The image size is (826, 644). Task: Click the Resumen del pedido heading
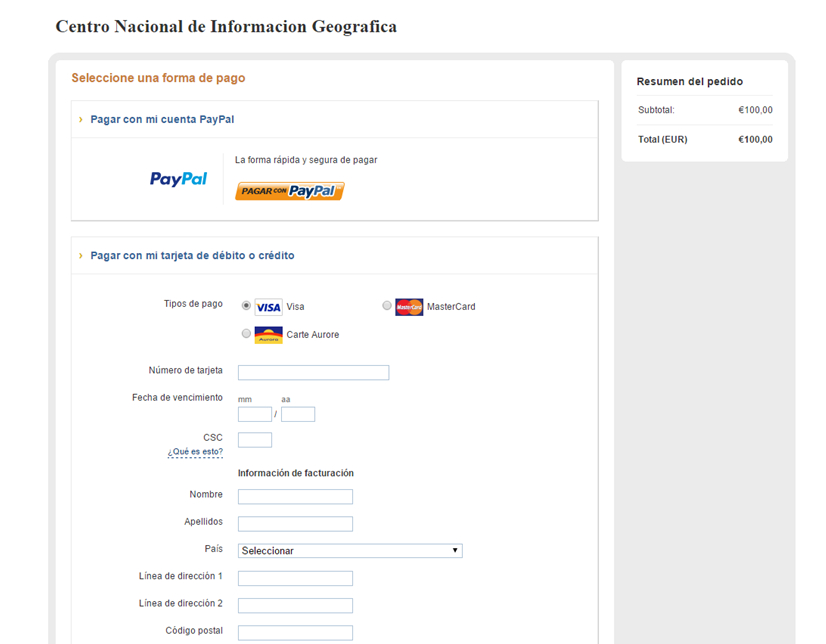(x=690, y=82)
